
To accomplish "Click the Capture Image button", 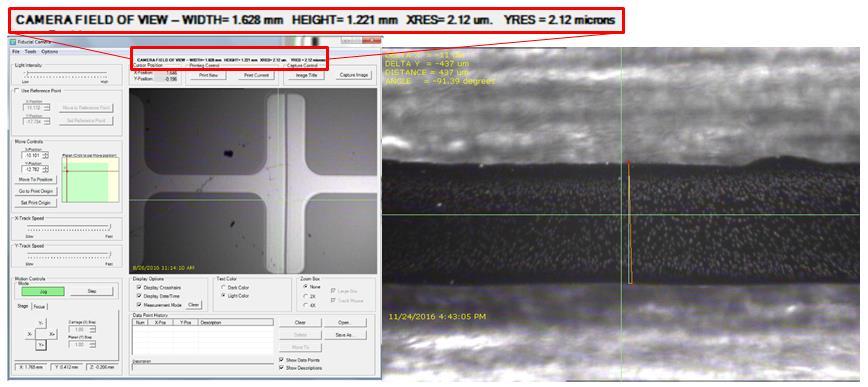I will (354, 75).
